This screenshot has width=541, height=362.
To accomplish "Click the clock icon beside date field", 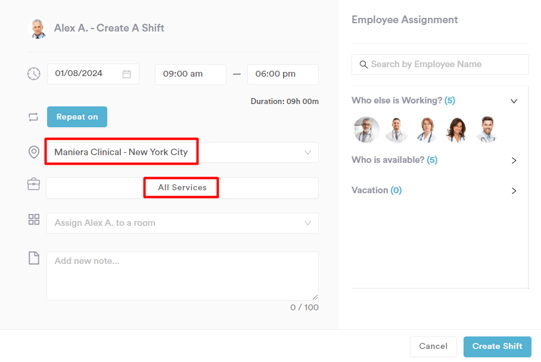I will [34, 74].
